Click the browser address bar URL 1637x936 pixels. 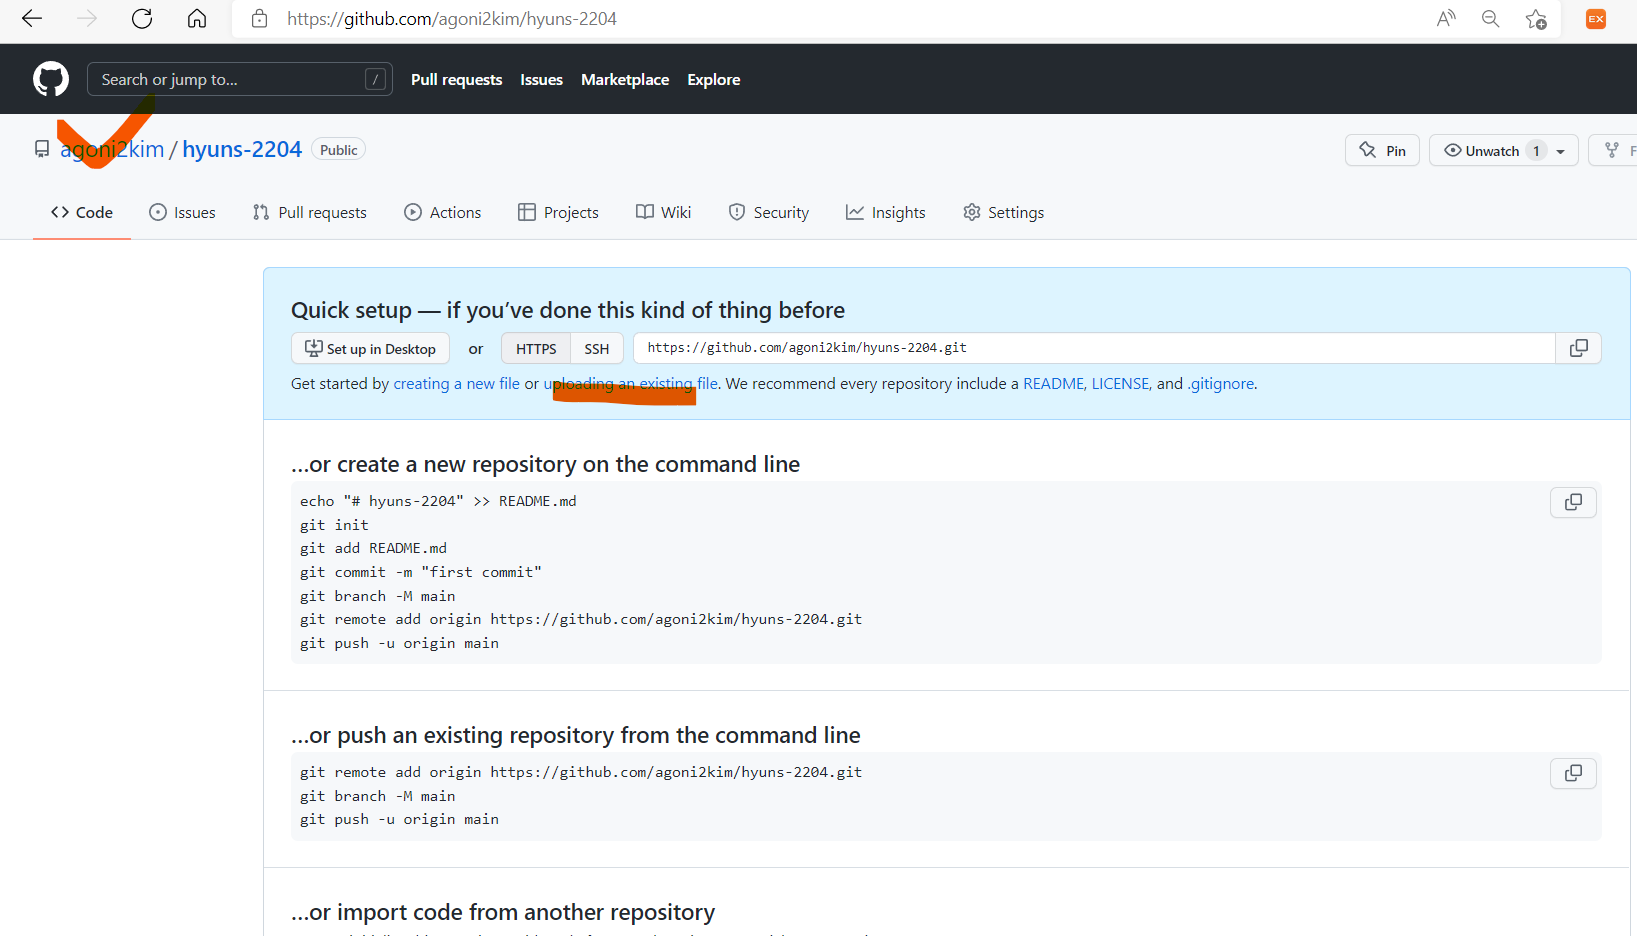[x=452, y=18]
